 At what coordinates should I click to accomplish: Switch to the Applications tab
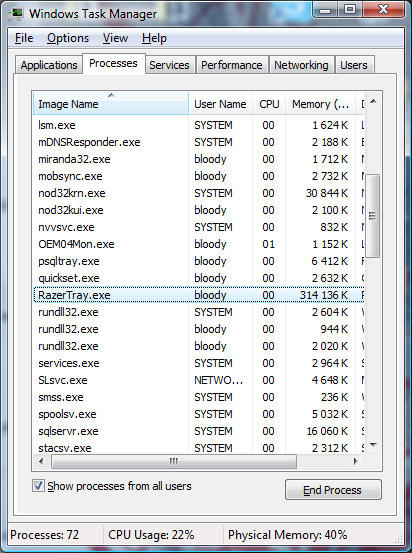(x=49, y=65)
